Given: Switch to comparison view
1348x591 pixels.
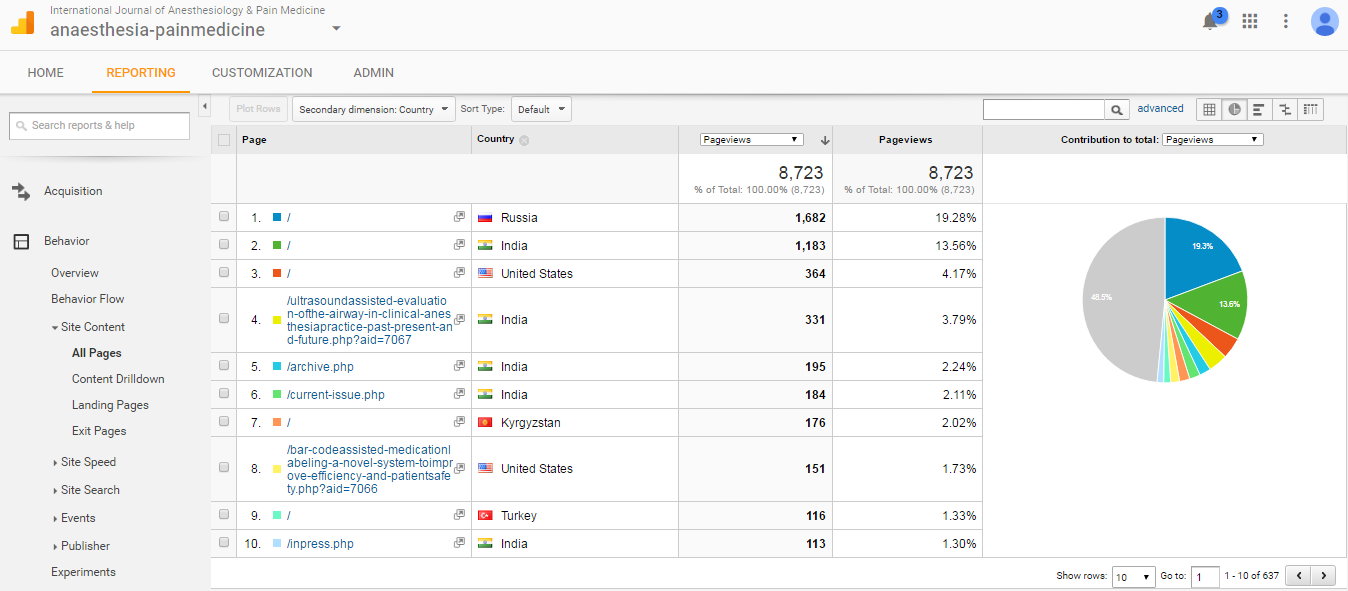Looking at the screenshot, I should [1285, 109].
